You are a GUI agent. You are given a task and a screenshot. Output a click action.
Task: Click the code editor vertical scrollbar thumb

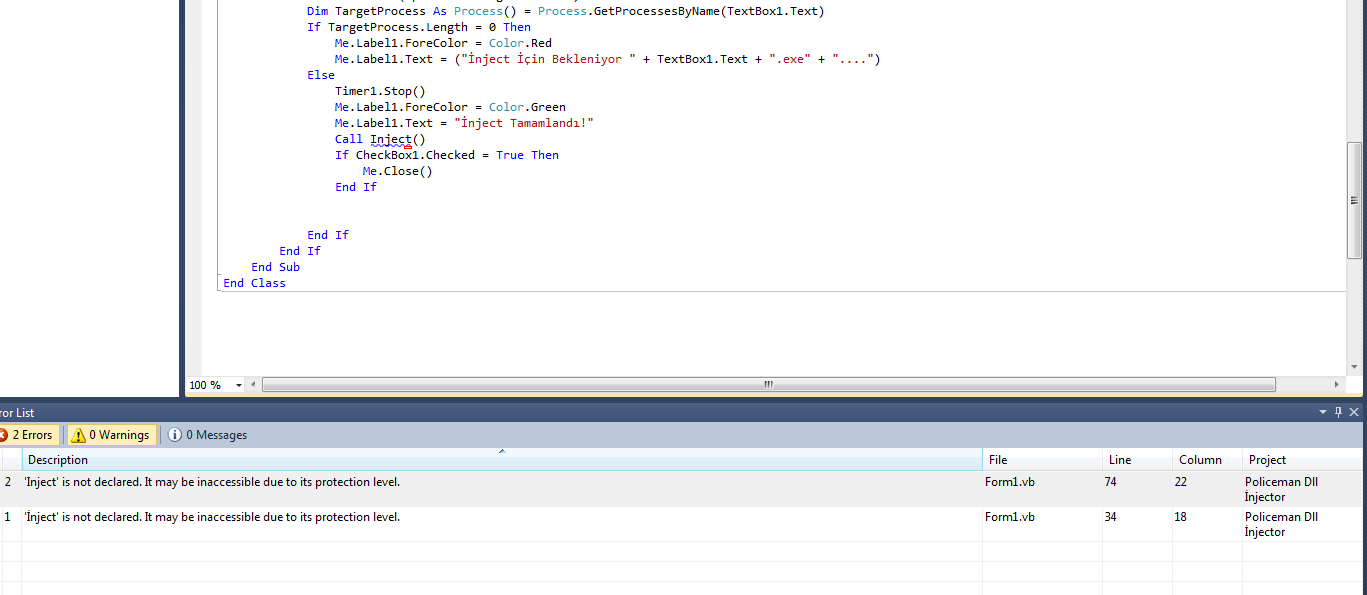click(x=1354, y=200)
